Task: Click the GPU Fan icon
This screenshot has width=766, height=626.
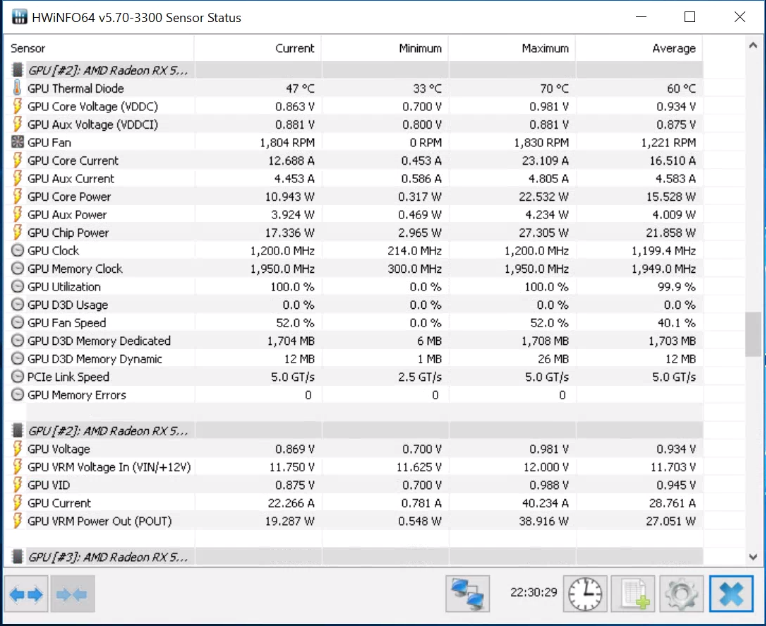Action: click(17, 142)
